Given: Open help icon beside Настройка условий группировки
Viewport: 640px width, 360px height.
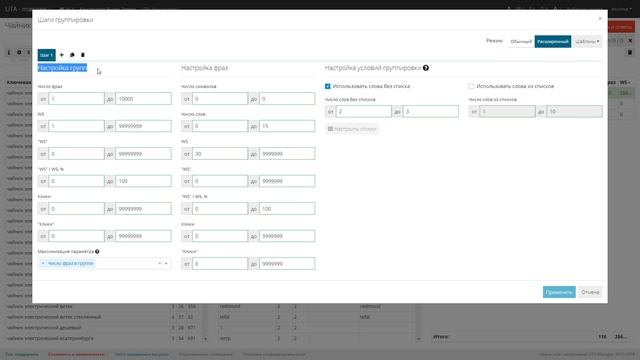Looking at the screenshot, I should pyautogui.click(x=426, y=68).
